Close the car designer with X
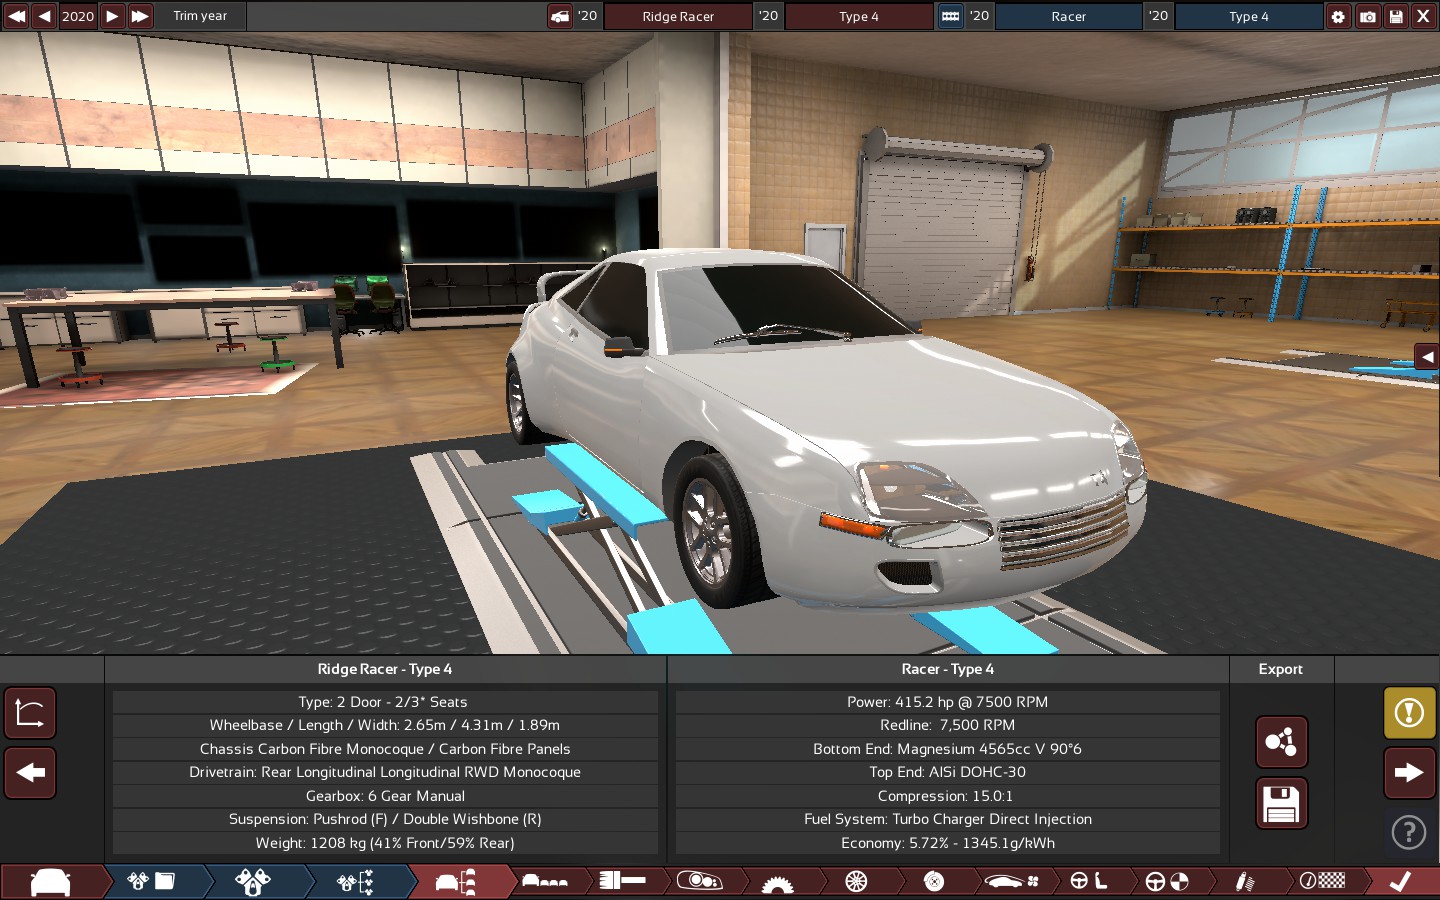This screenshot has height=900, width=1440. click(x=1423, y=16)
